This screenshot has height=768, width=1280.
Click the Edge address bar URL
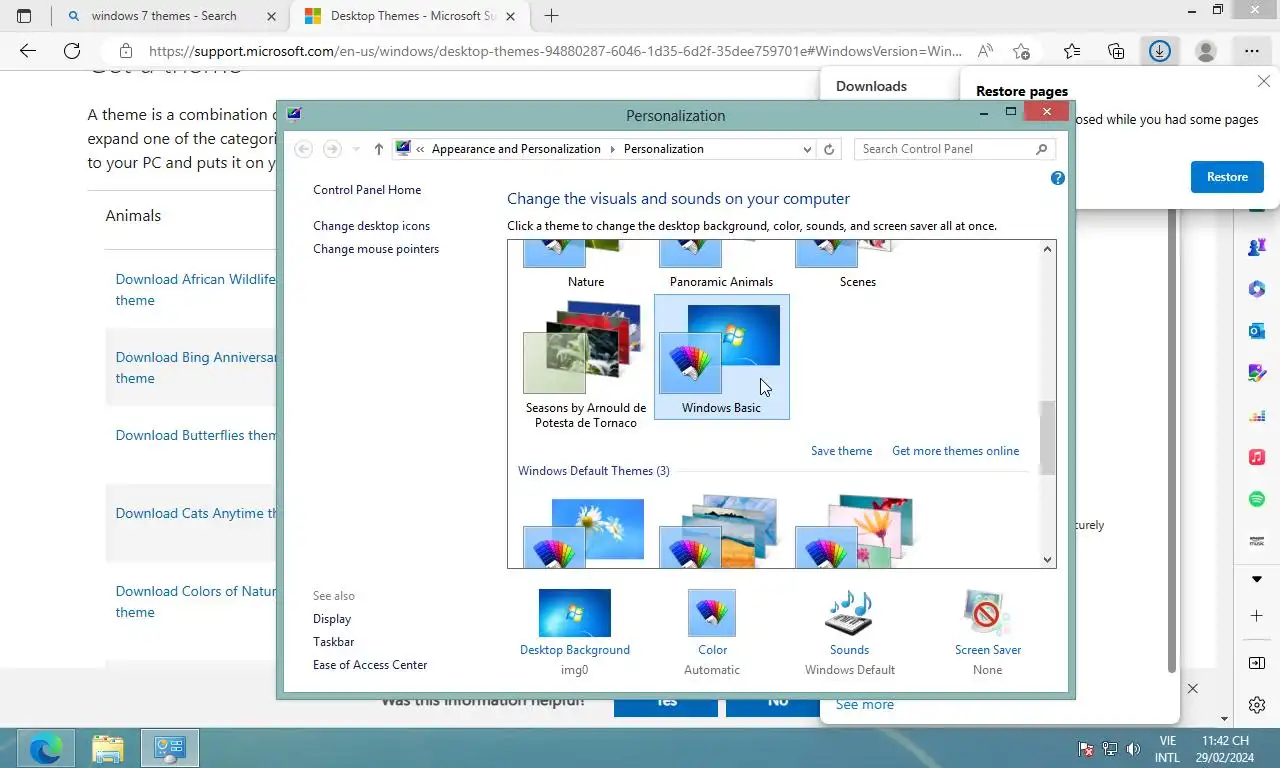554,51
